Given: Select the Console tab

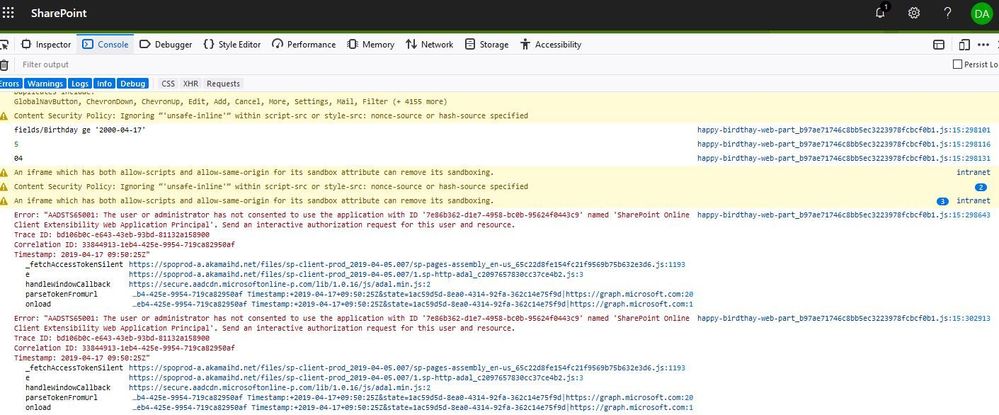Looking at the screenshot, I should tap(106, 45).
